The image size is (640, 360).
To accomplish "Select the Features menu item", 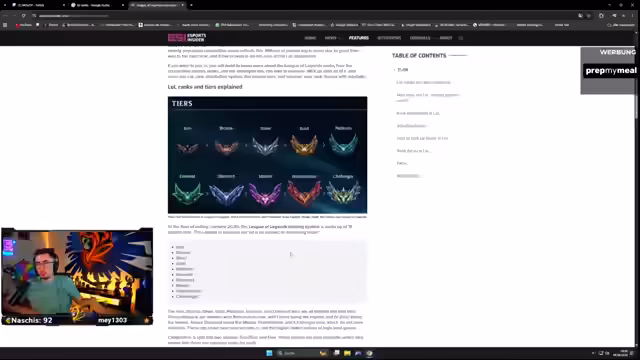I will pyautogui.click(x=358, y=38).
